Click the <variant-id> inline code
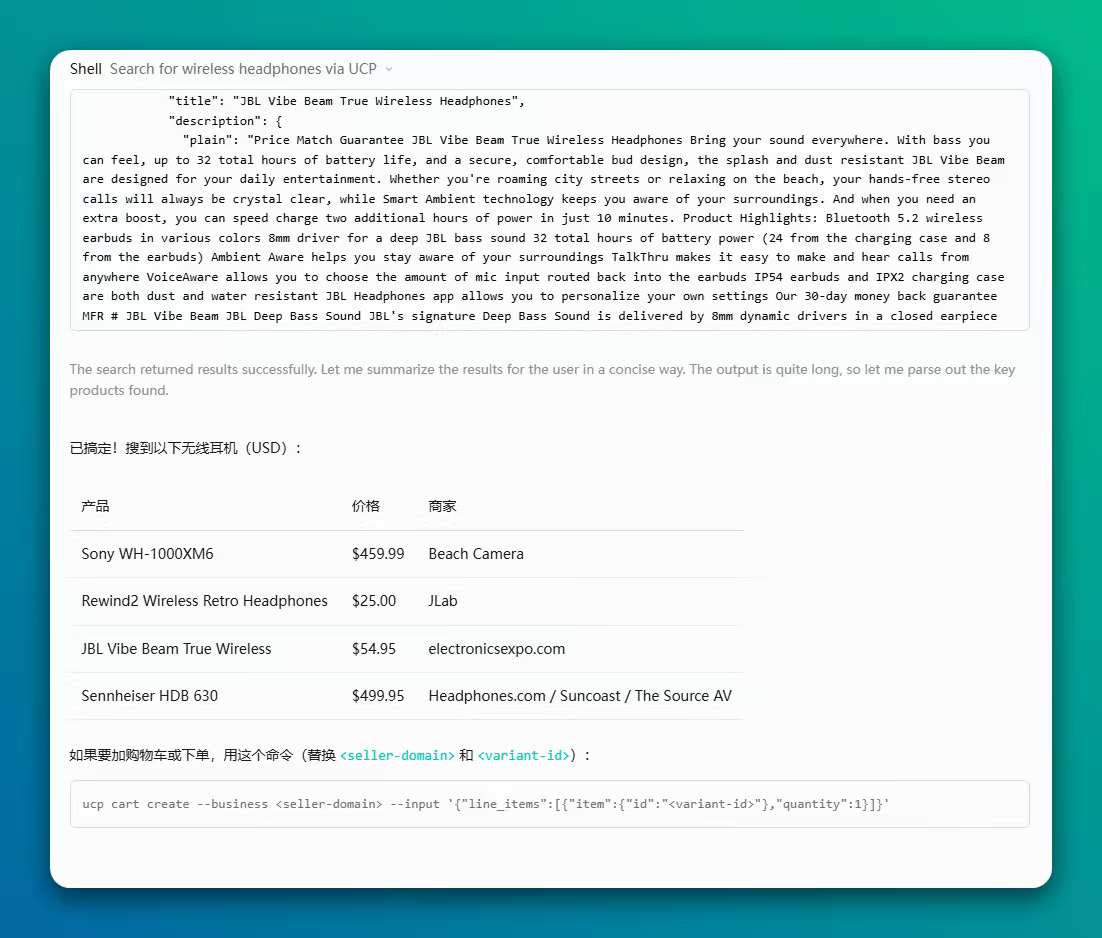Viewport: 1102px width, 938px height. 524,755
